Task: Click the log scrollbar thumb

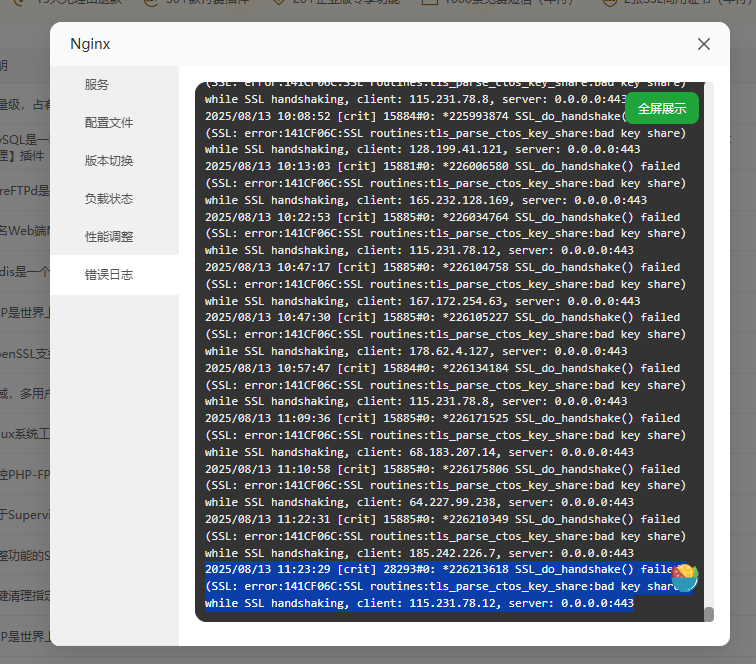Action: (708, 614)
